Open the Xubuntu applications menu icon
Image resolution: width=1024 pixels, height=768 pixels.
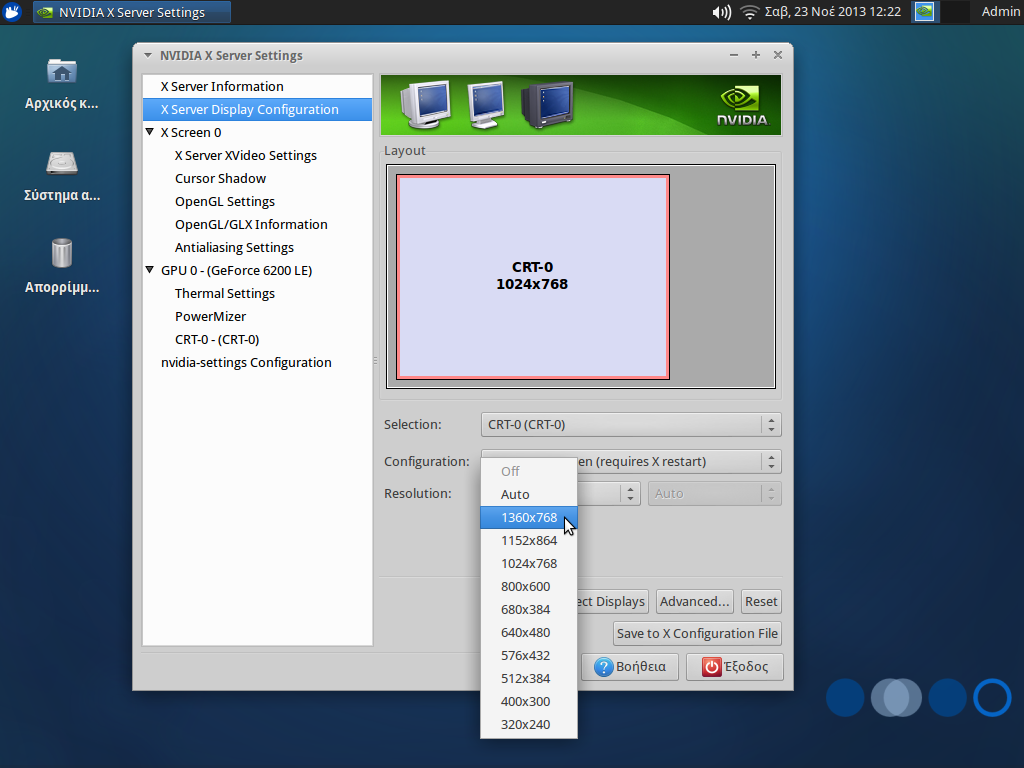pos(12,12)
